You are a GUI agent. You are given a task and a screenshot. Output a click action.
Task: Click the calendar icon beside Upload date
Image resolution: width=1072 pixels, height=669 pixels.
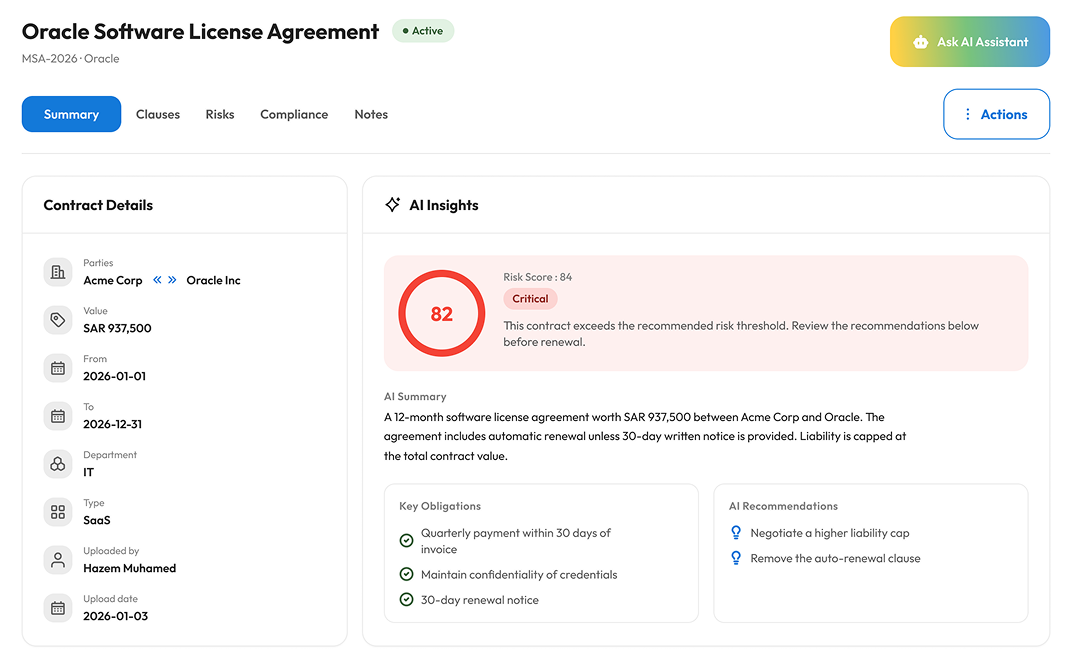[x=58, y=608]
